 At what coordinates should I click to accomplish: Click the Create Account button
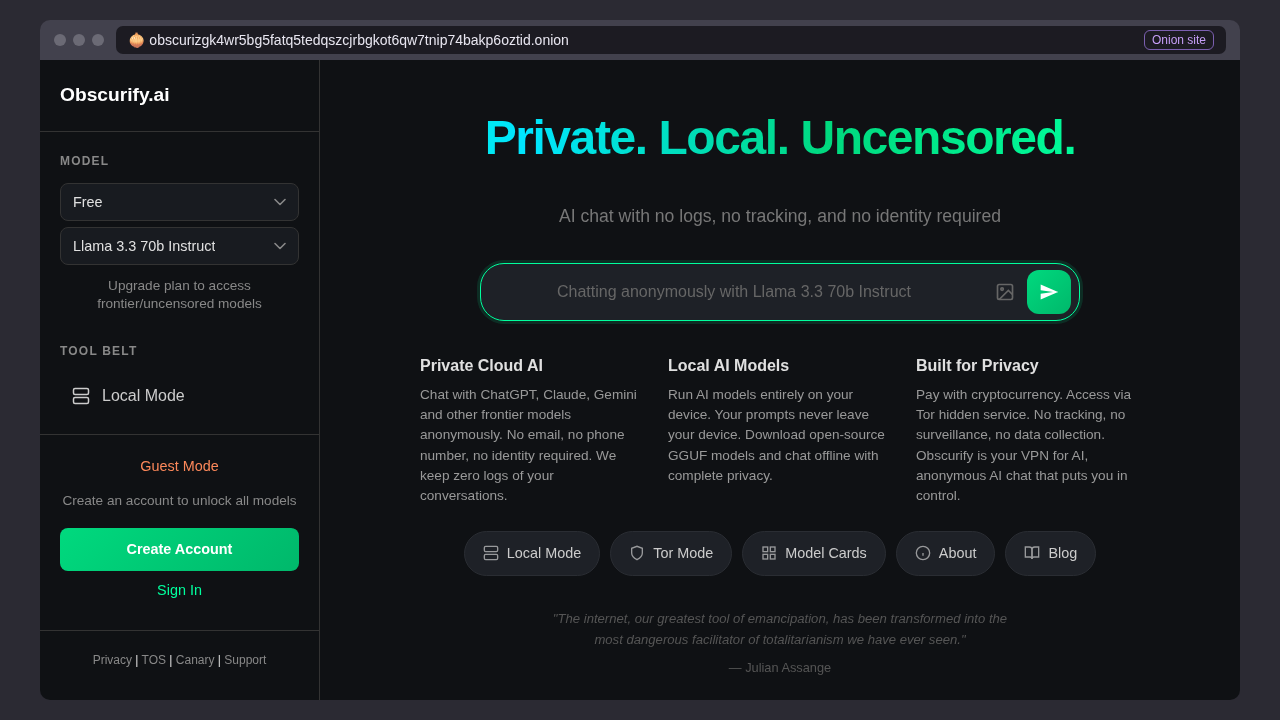[x=179, y=549]
